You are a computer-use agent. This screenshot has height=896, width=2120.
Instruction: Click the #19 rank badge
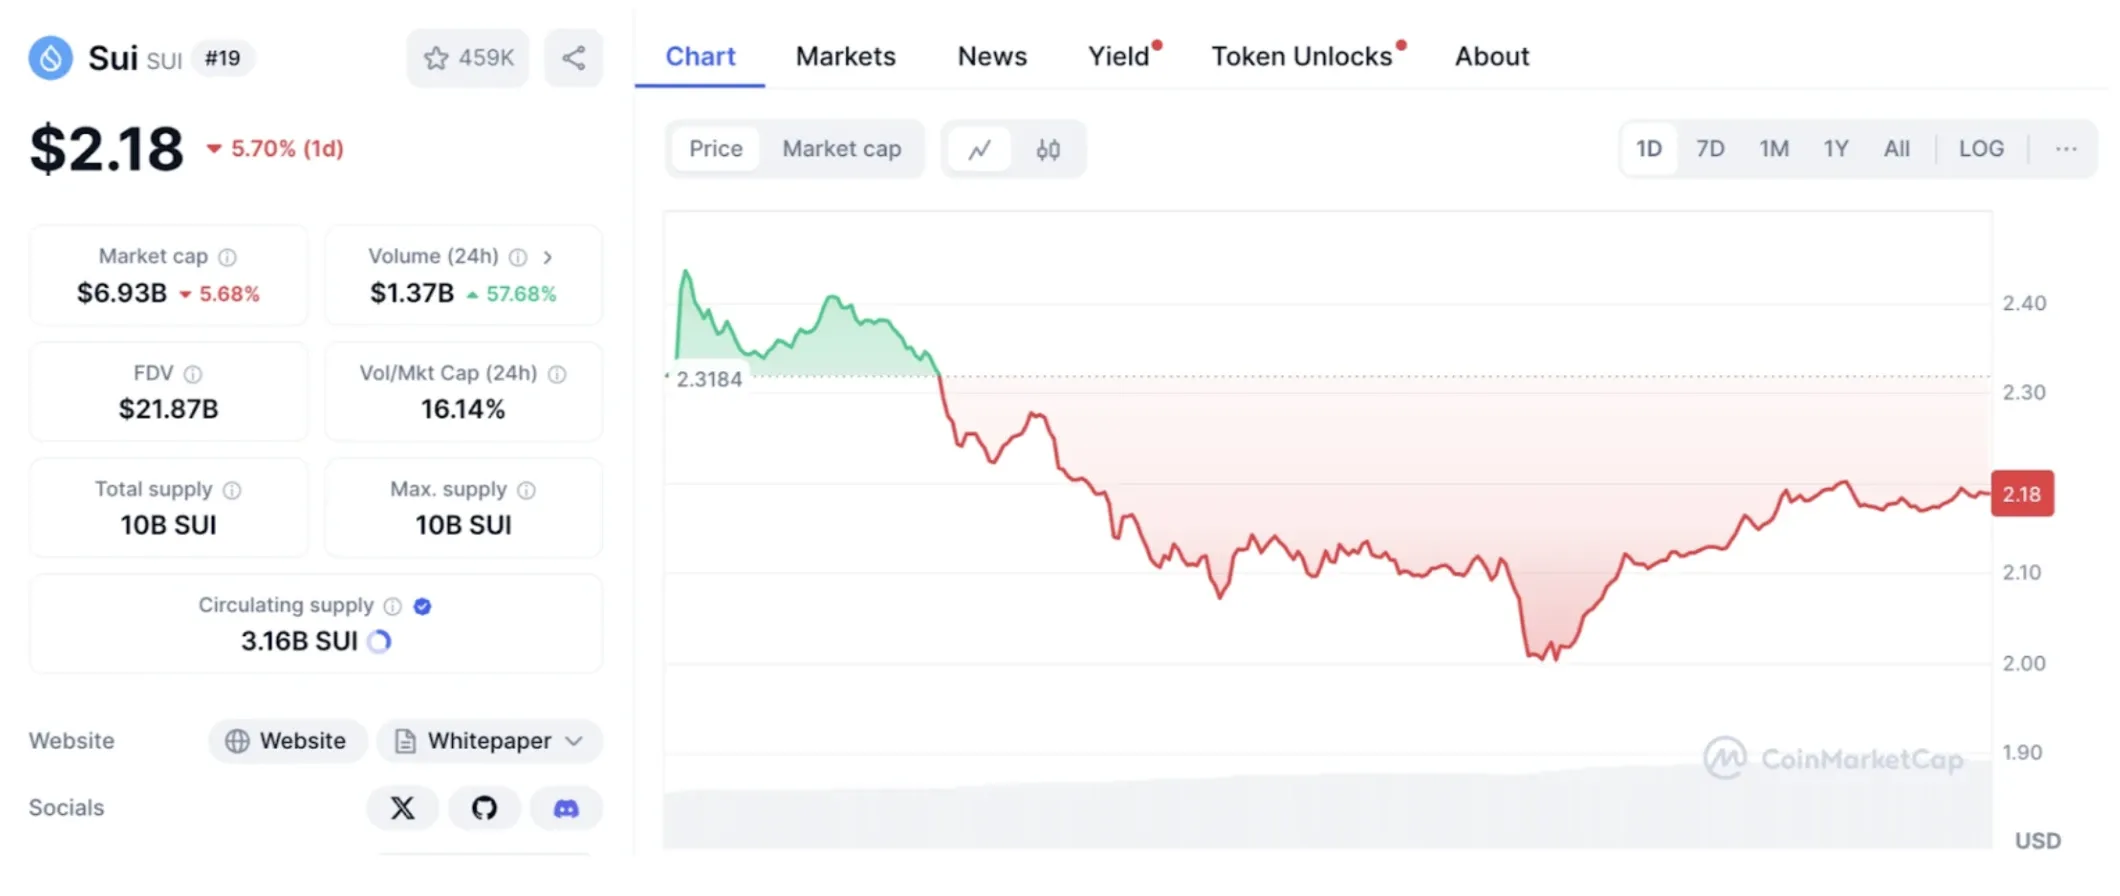(223, 58)
